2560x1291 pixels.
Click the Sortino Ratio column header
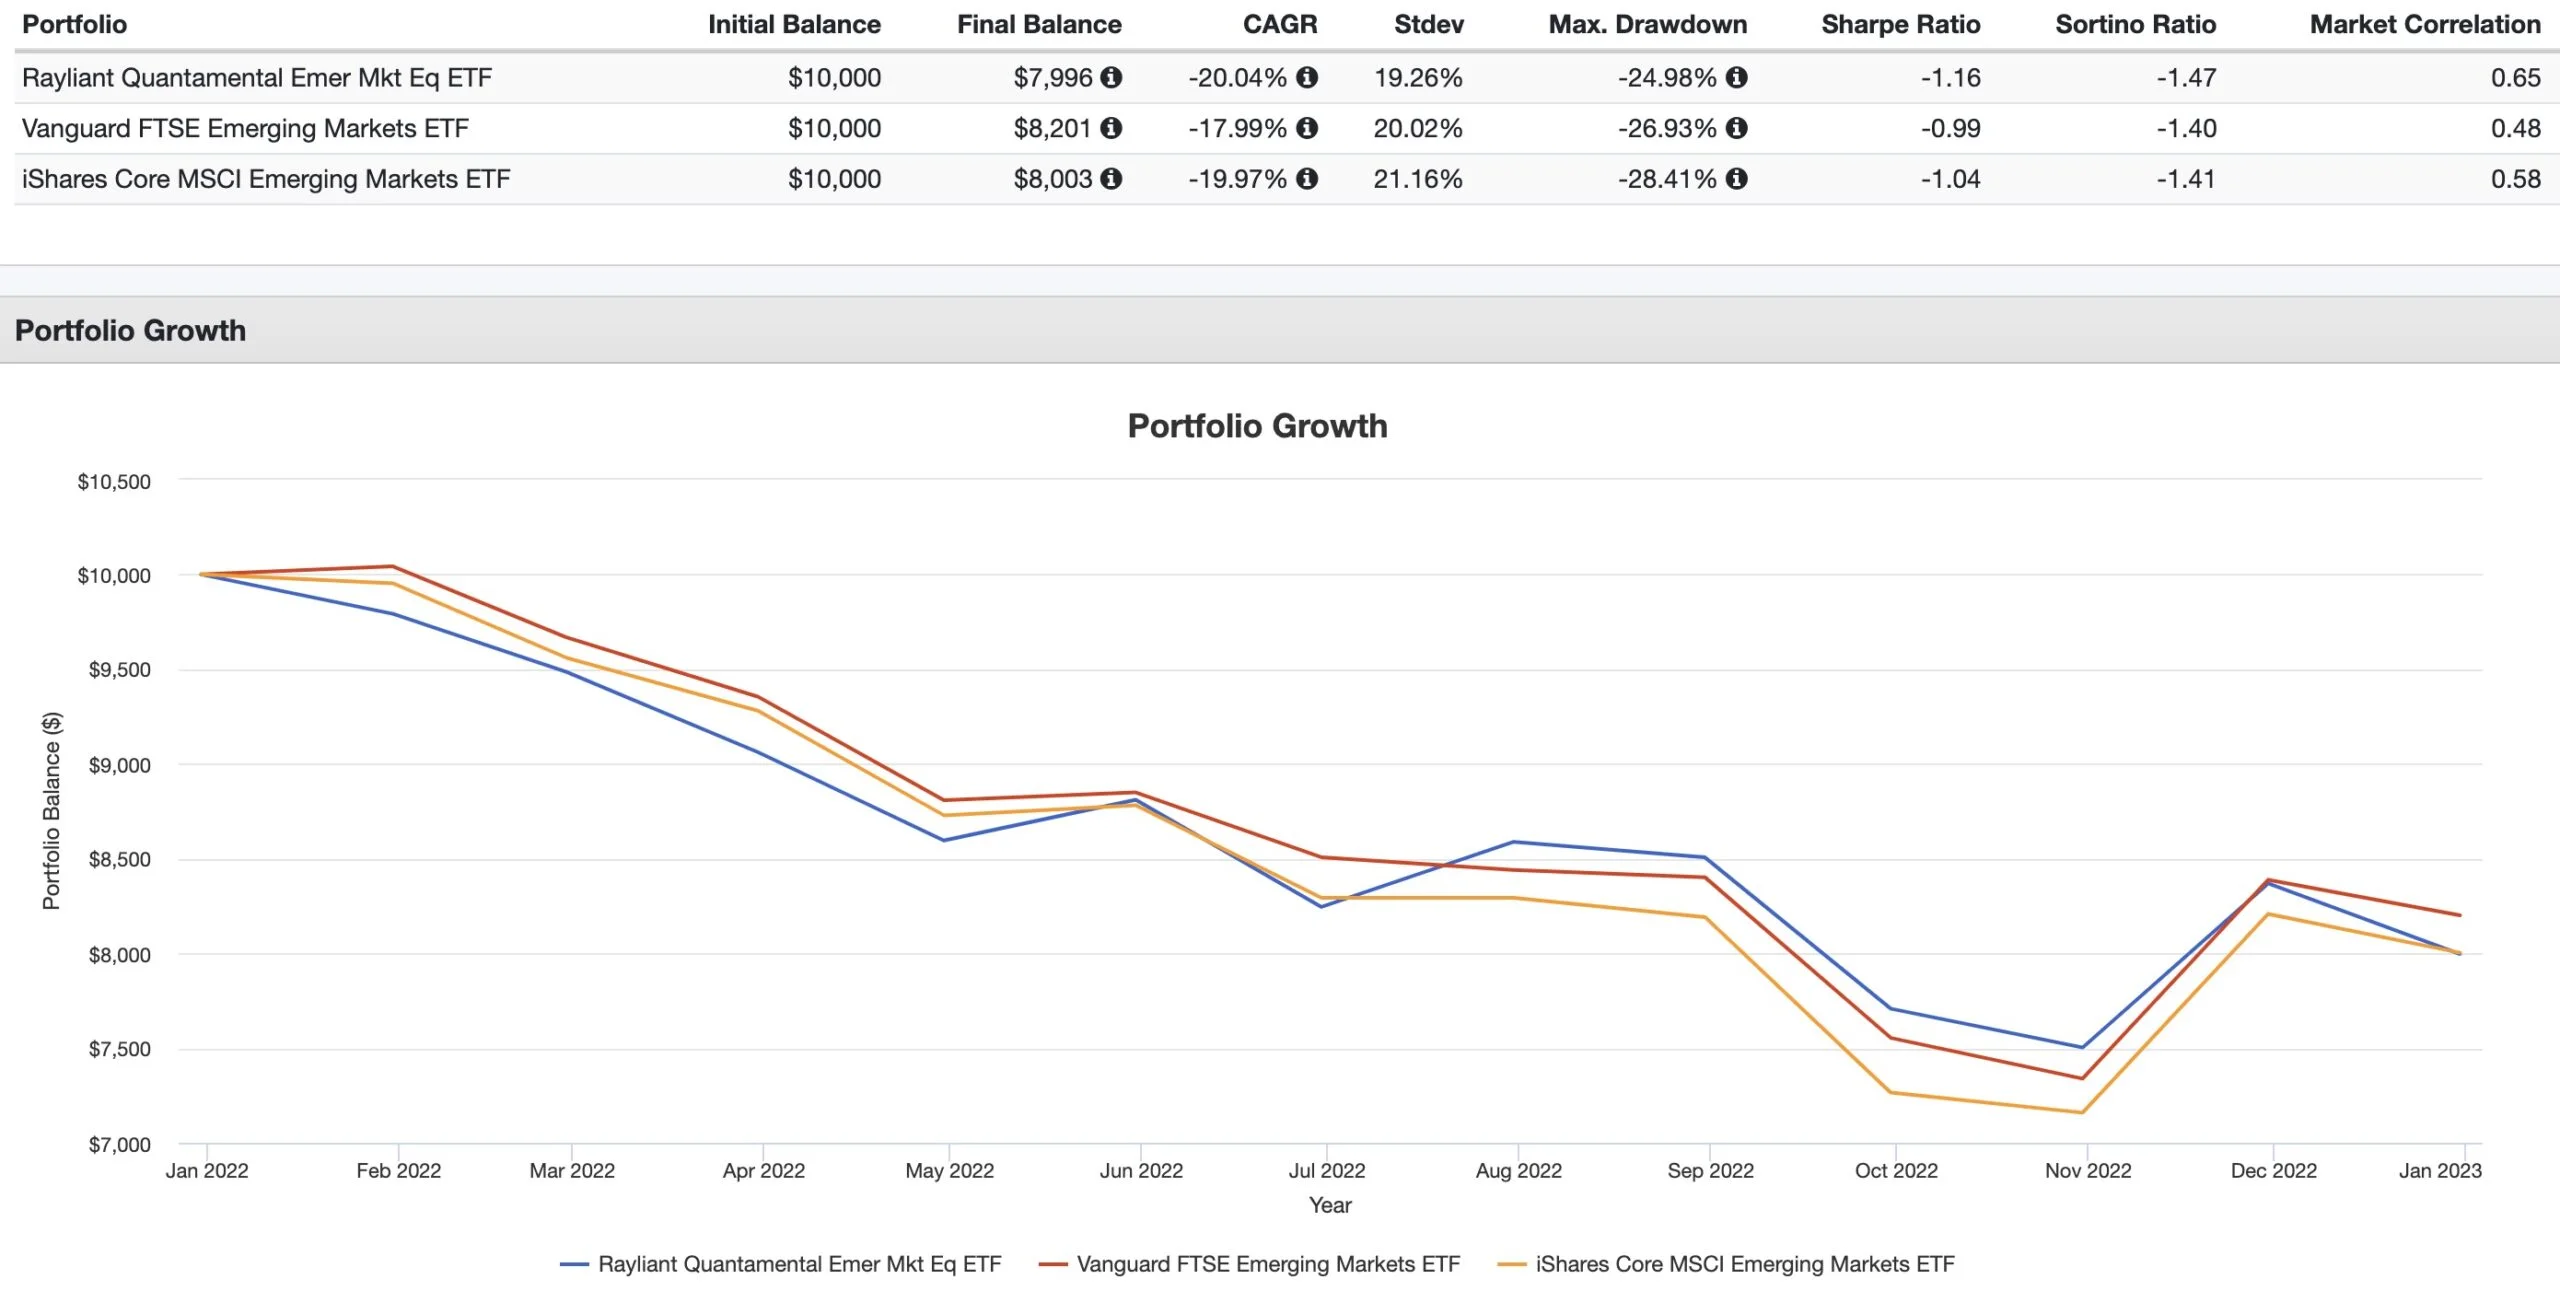[2136, 24]
